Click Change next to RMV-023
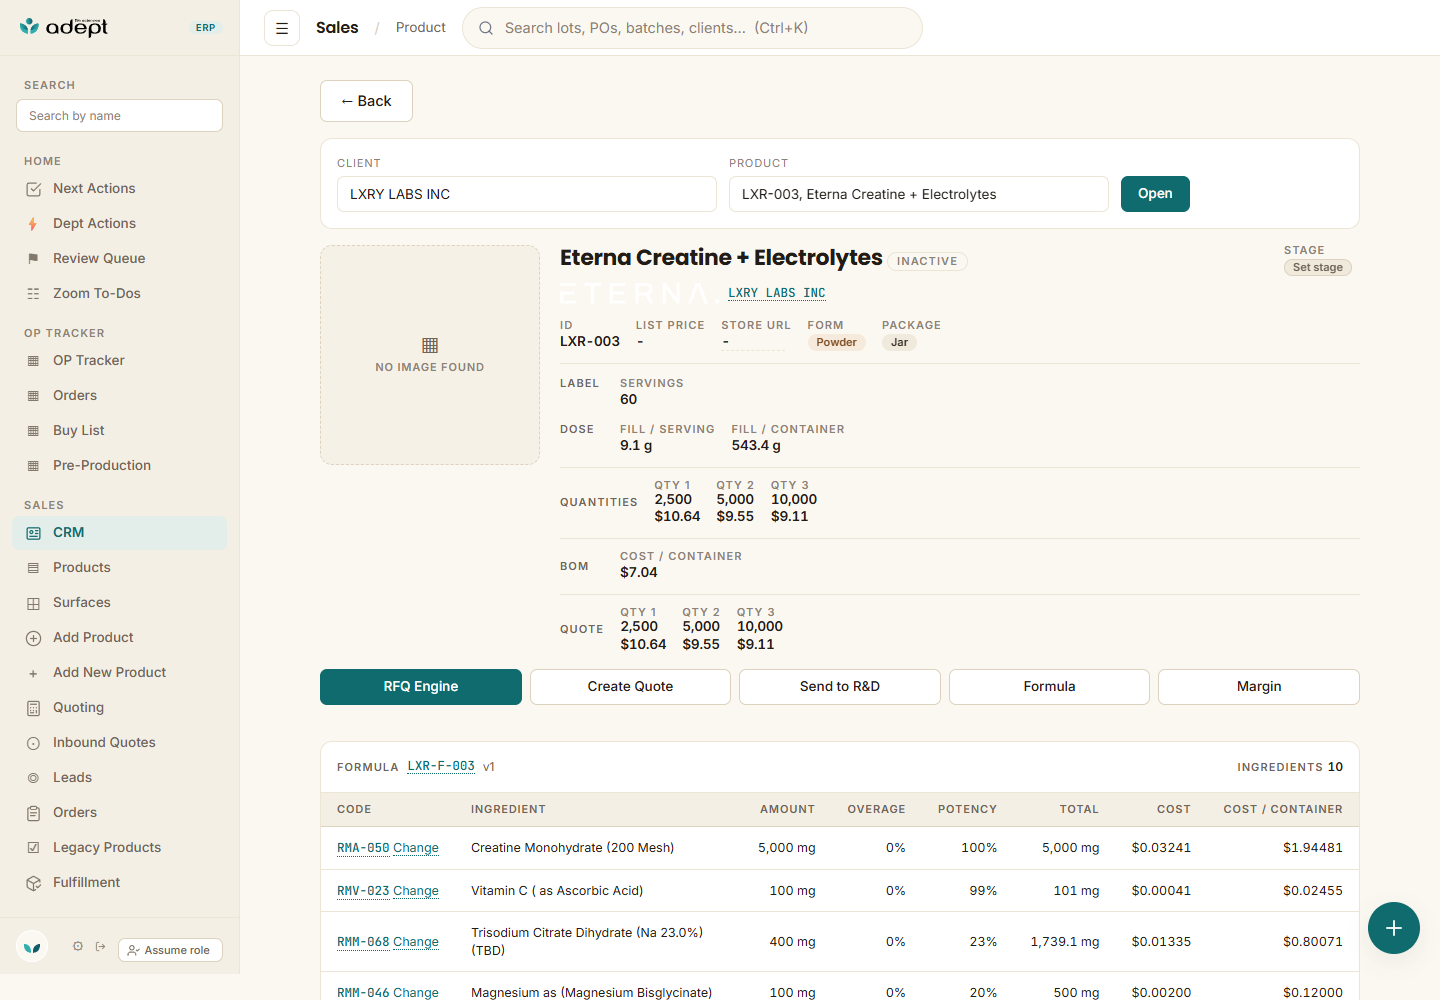 (x=416, y=891)
